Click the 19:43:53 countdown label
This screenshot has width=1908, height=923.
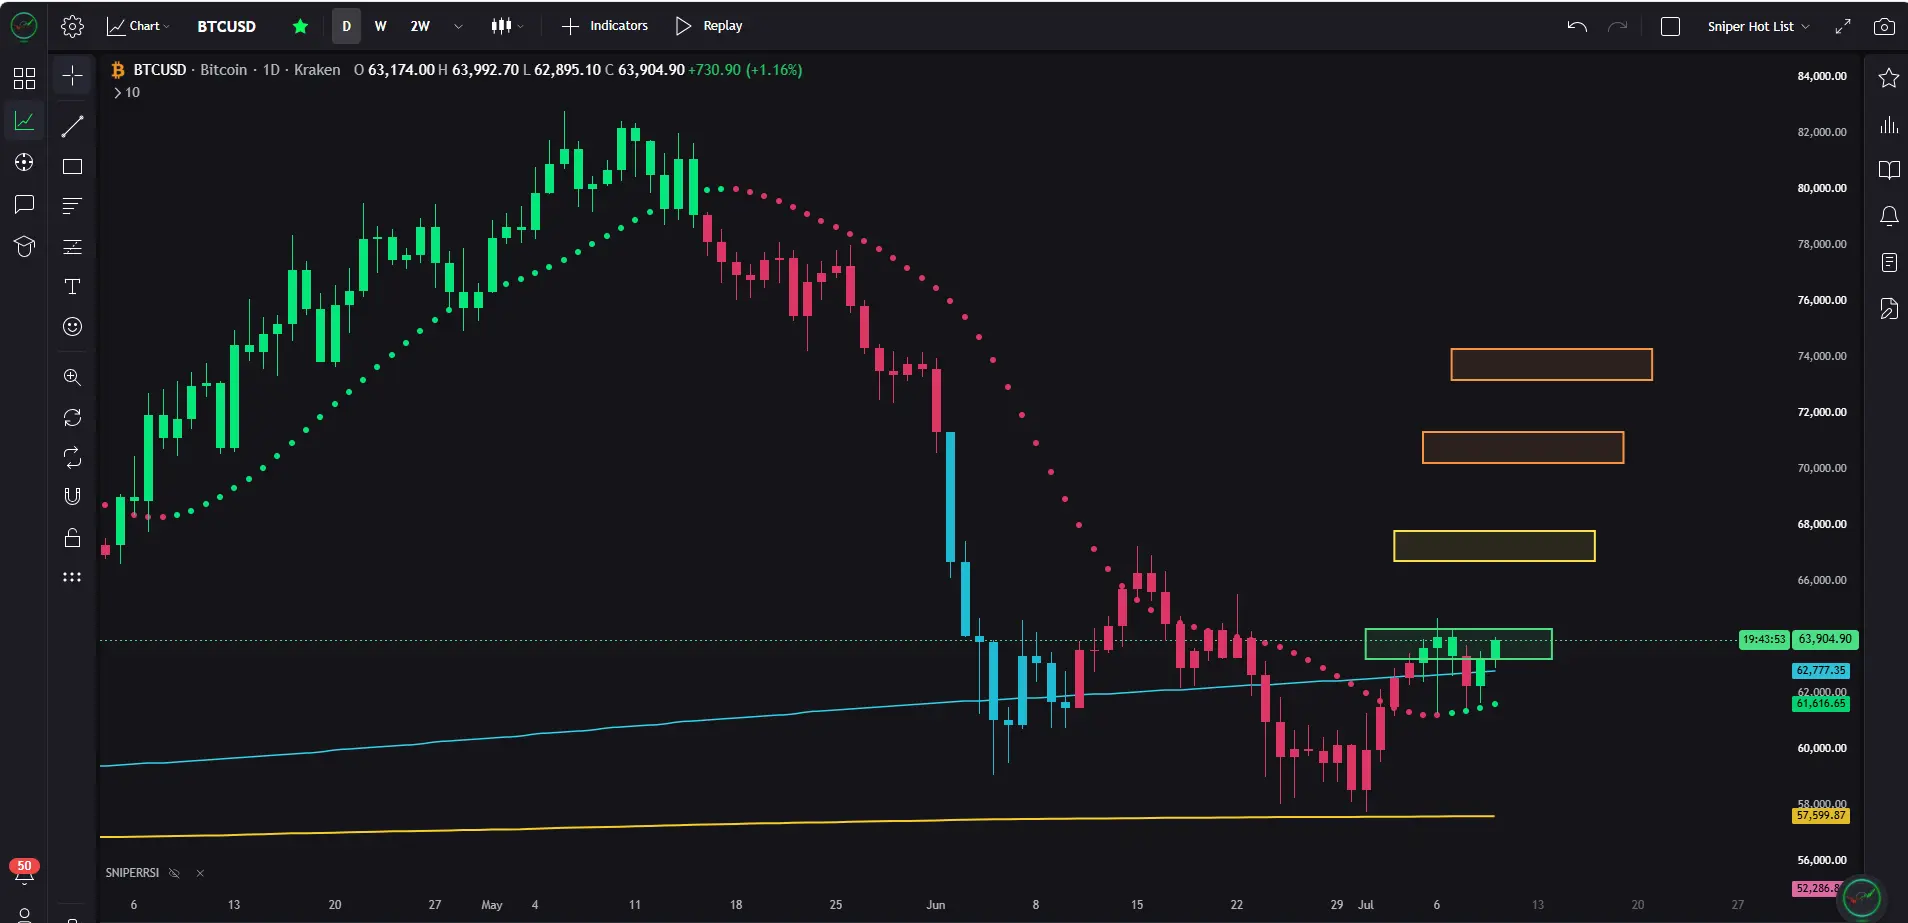pyautogui.click(x=1763, y=639)
